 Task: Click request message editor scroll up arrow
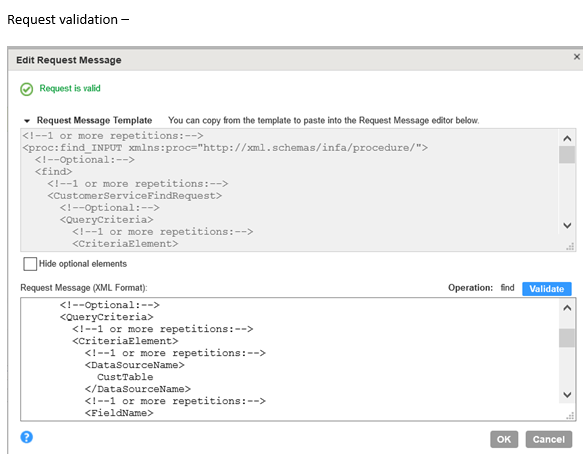pos(567,308)
